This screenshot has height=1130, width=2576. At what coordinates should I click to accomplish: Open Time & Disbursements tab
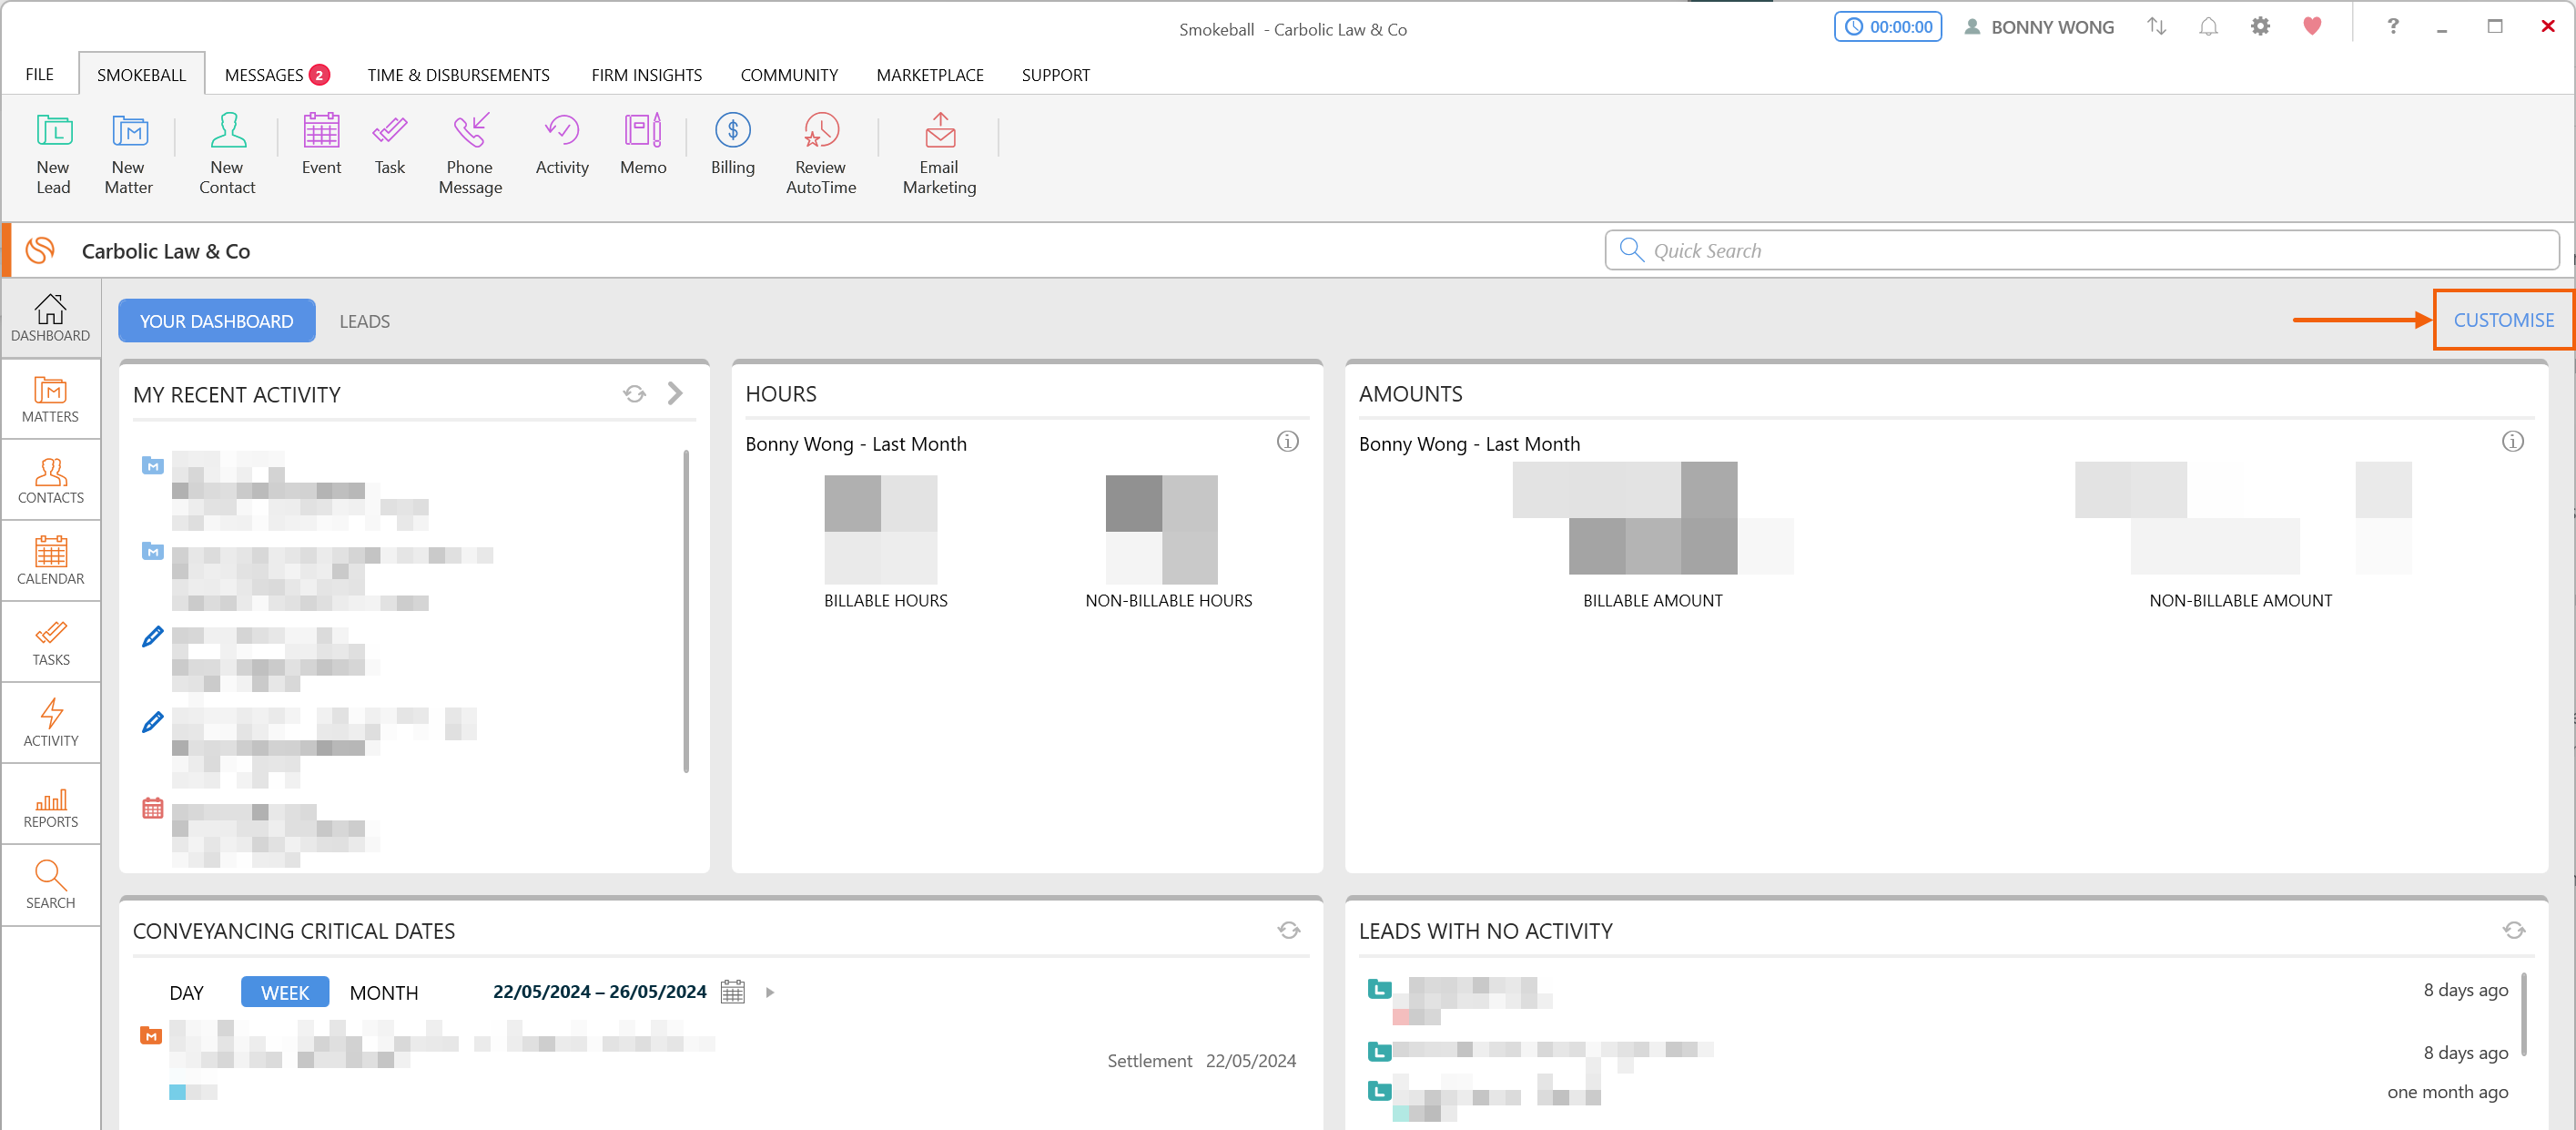point(458,75)
